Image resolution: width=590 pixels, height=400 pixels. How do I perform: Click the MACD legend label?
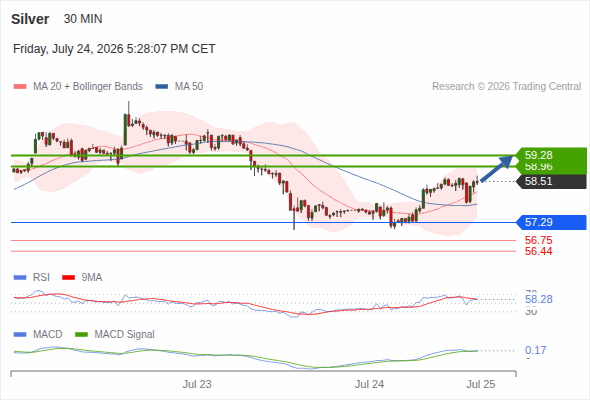tap(48, 334)
